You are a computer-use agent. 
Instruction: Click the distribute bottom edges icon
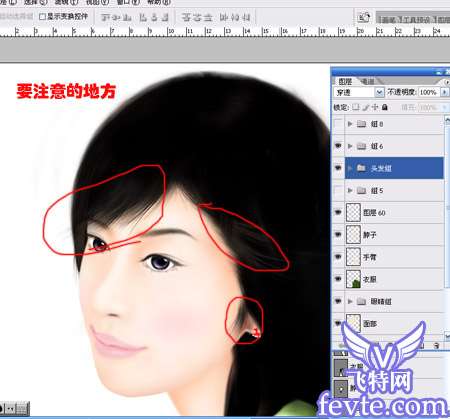click(x=208, y=17)
